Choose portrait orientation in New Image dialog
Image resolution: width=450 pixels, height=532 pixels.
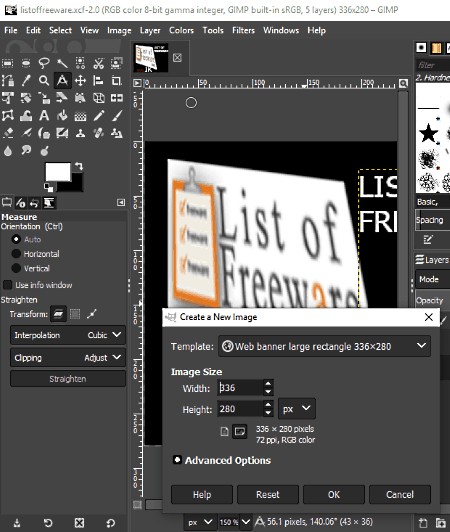pos(224,432)
